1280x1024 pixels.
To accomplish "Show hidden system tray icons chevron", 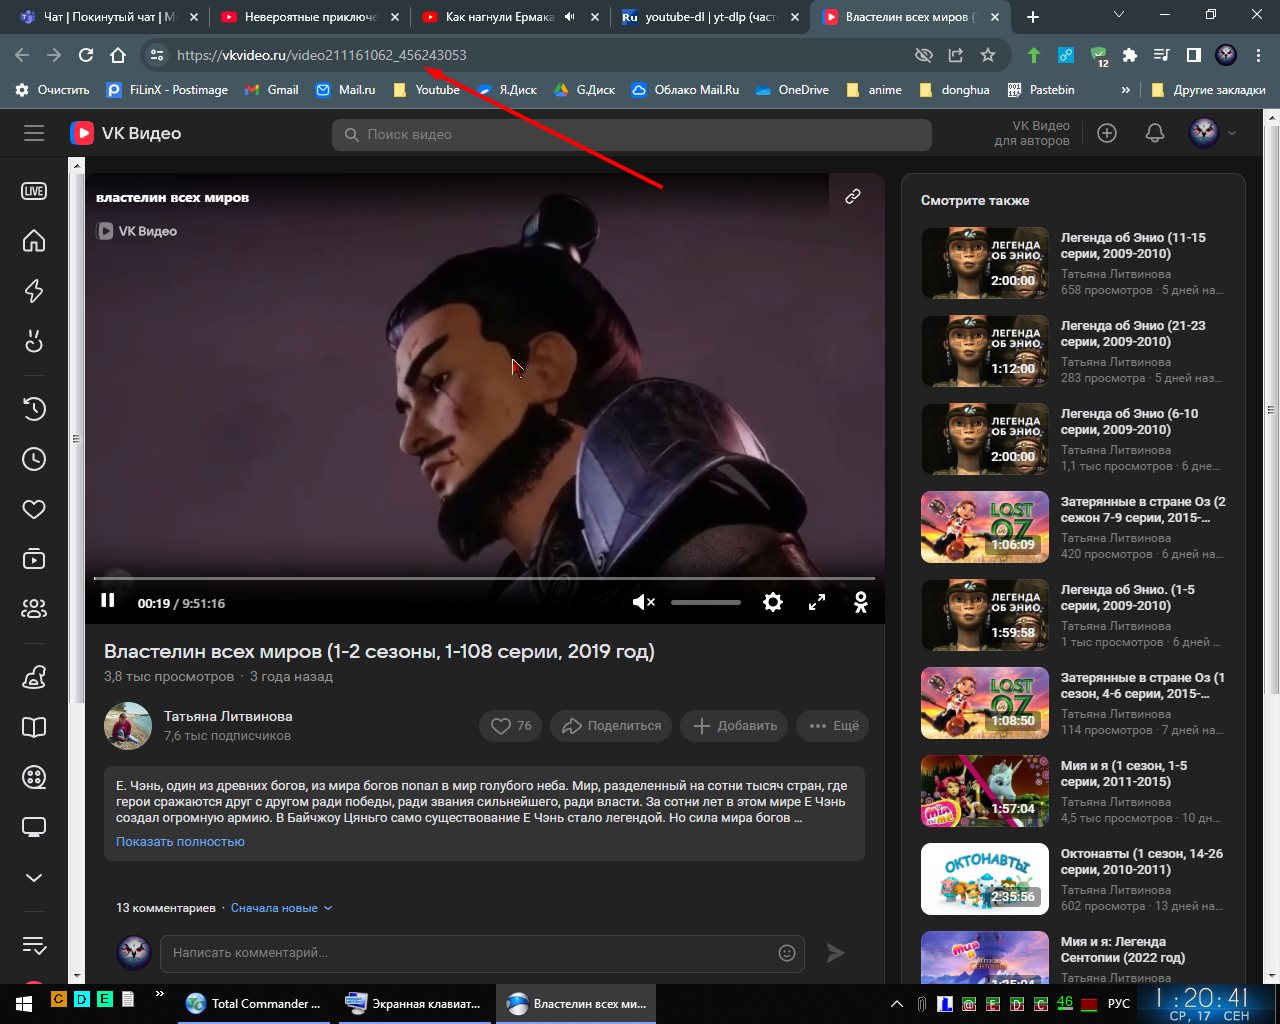I will click(x=897, y=1003).
